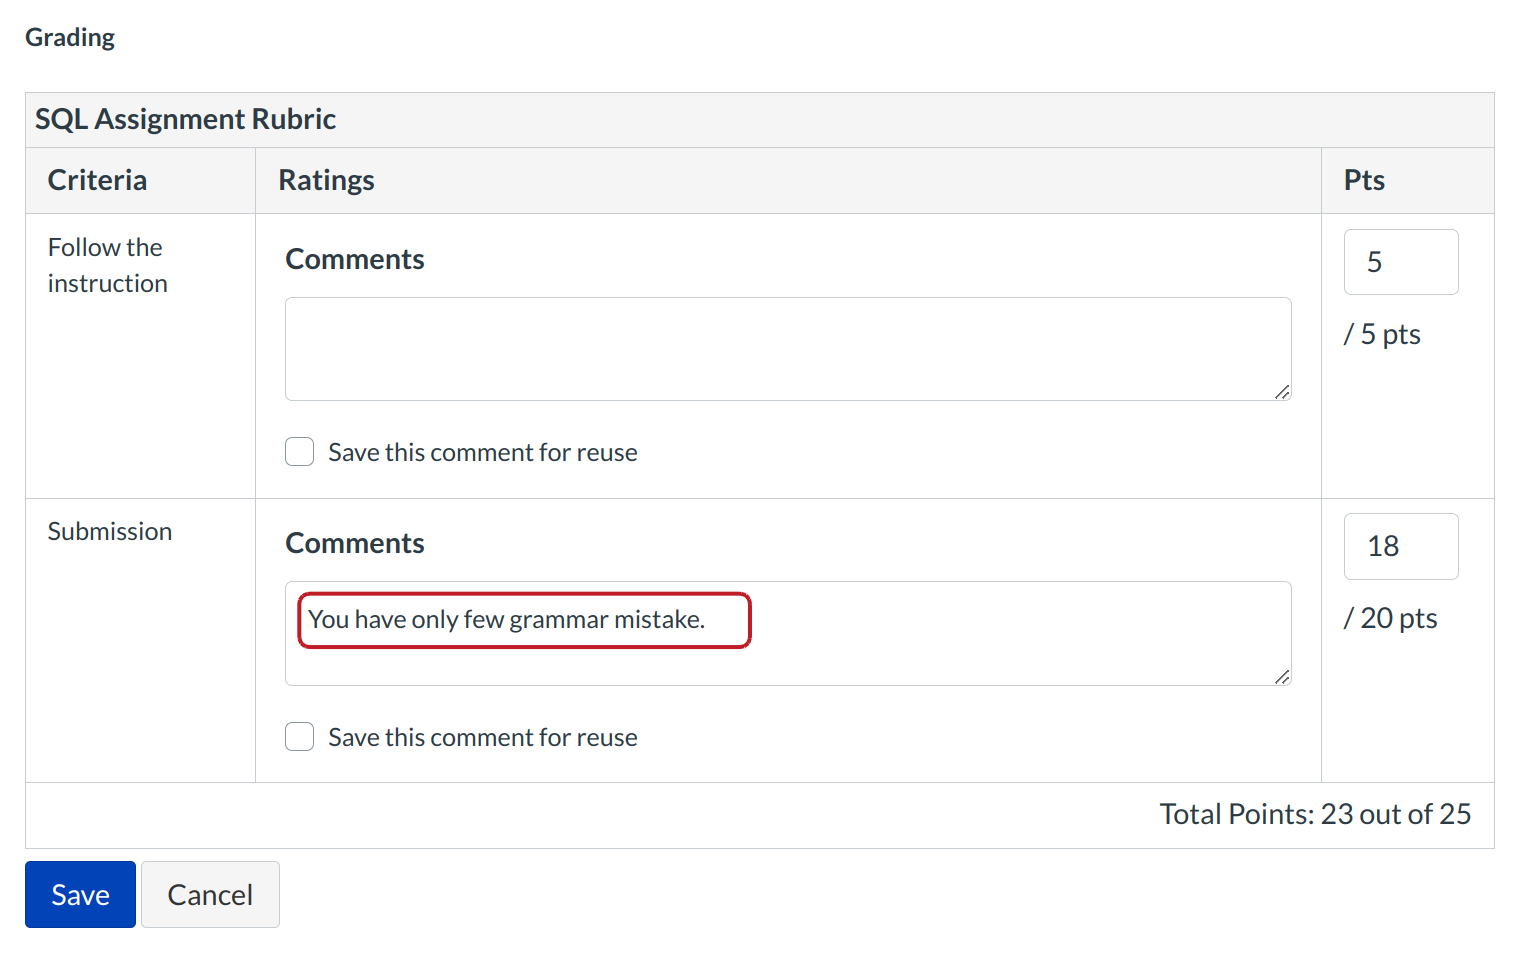Enable save comment checkbox for Follow the instruction

(x=300, y=452)
